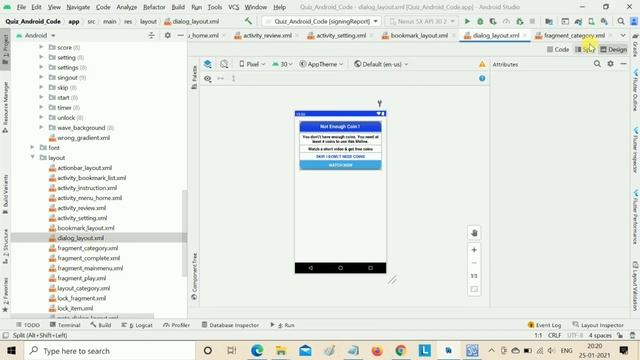Viewport: 640px width, 360px height.
Task: Click the taskbar search box
Action: [109, 351]
